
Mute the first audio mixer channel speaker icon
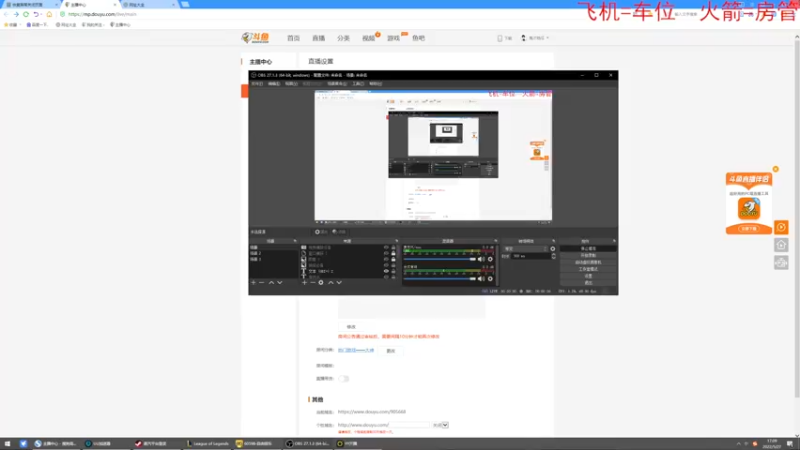click(481, 259)
